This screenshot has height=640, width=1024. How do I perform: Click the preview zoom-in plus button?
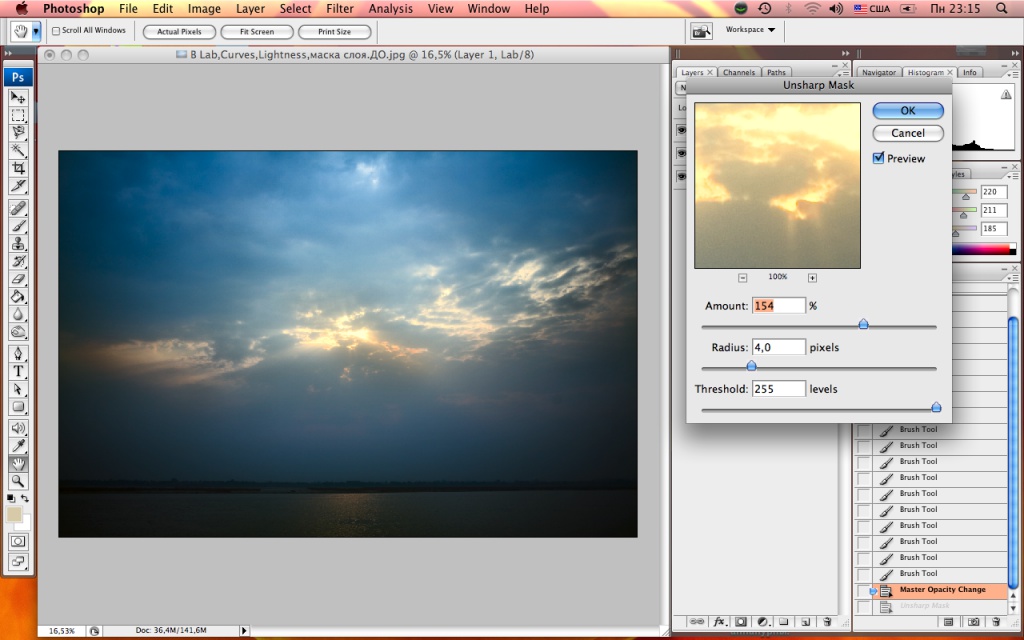point(812,278)
